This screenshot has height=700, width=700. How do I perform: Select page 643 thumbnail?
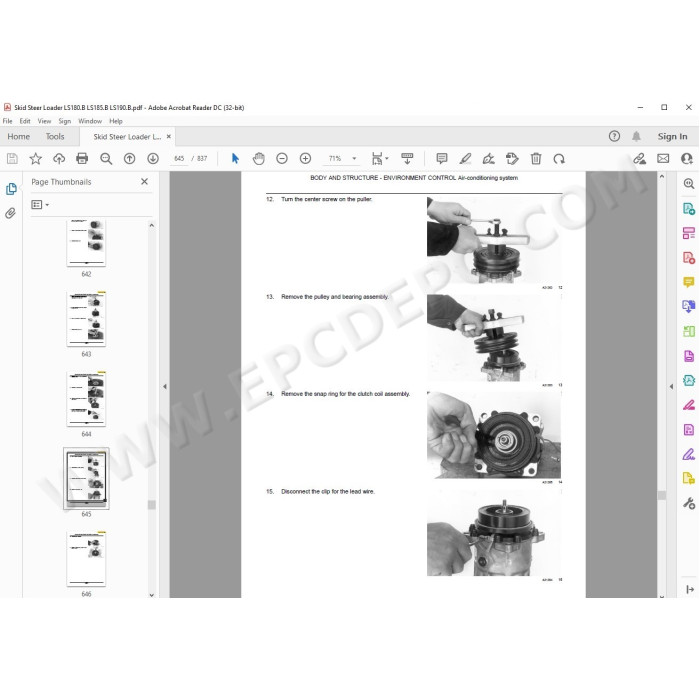(86, 319)
